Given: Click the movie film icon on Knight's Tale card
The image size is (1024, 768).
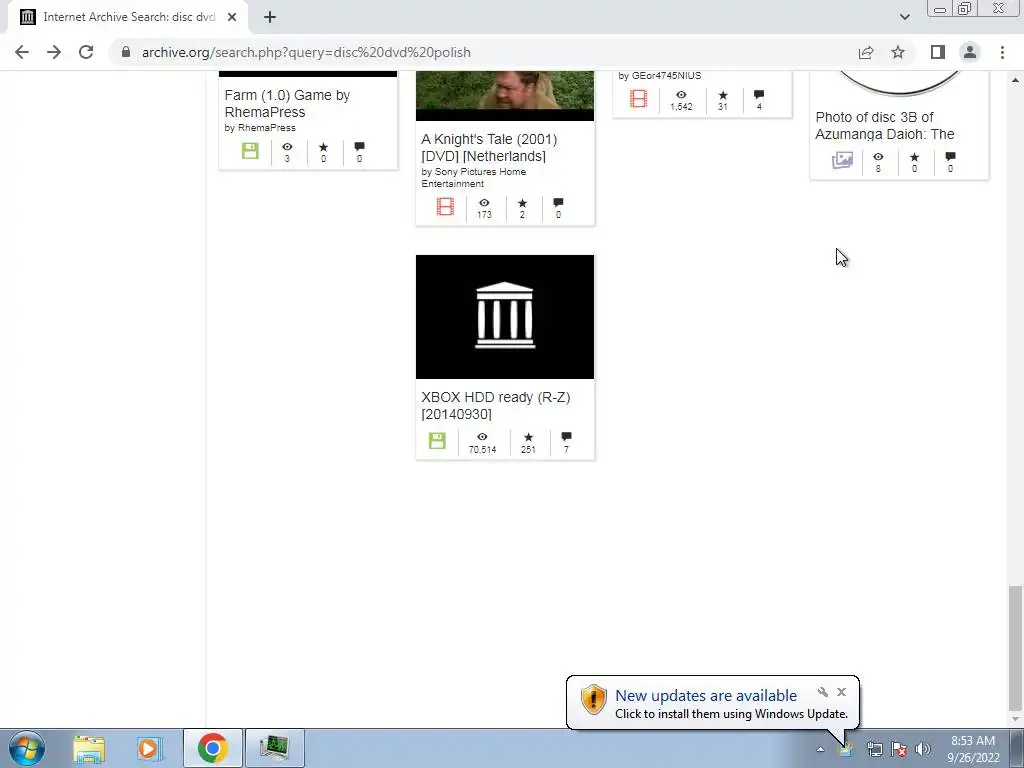Looking at the screenshot, I should (x=445, y=206).
